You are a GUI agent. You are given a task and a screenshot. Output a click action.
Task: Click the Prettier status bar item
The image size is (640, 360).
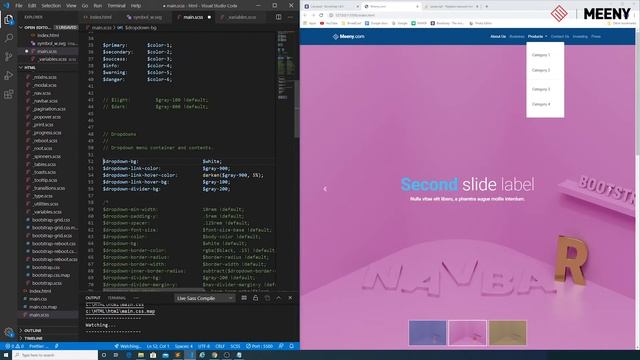click(39, 346)
